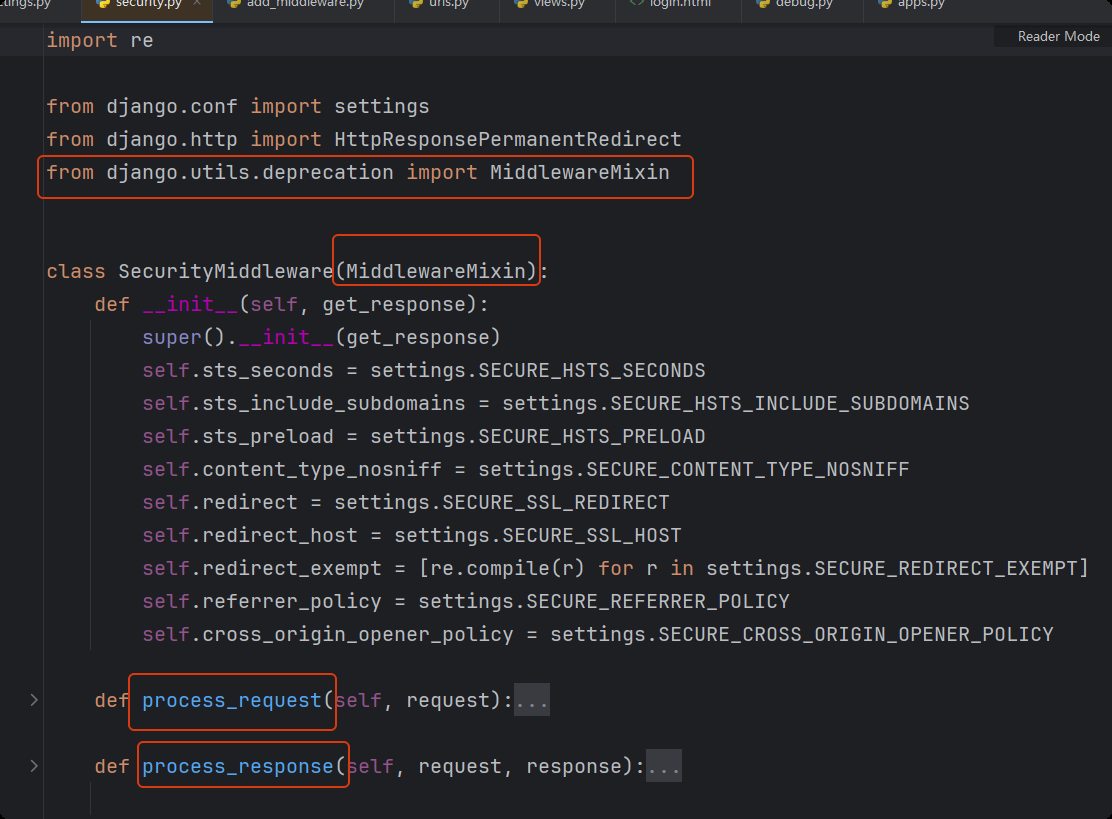Screen dimensions: 1112x819
Task: Toggle Reader Mode in the editor
Action: tap(1058, 36)
